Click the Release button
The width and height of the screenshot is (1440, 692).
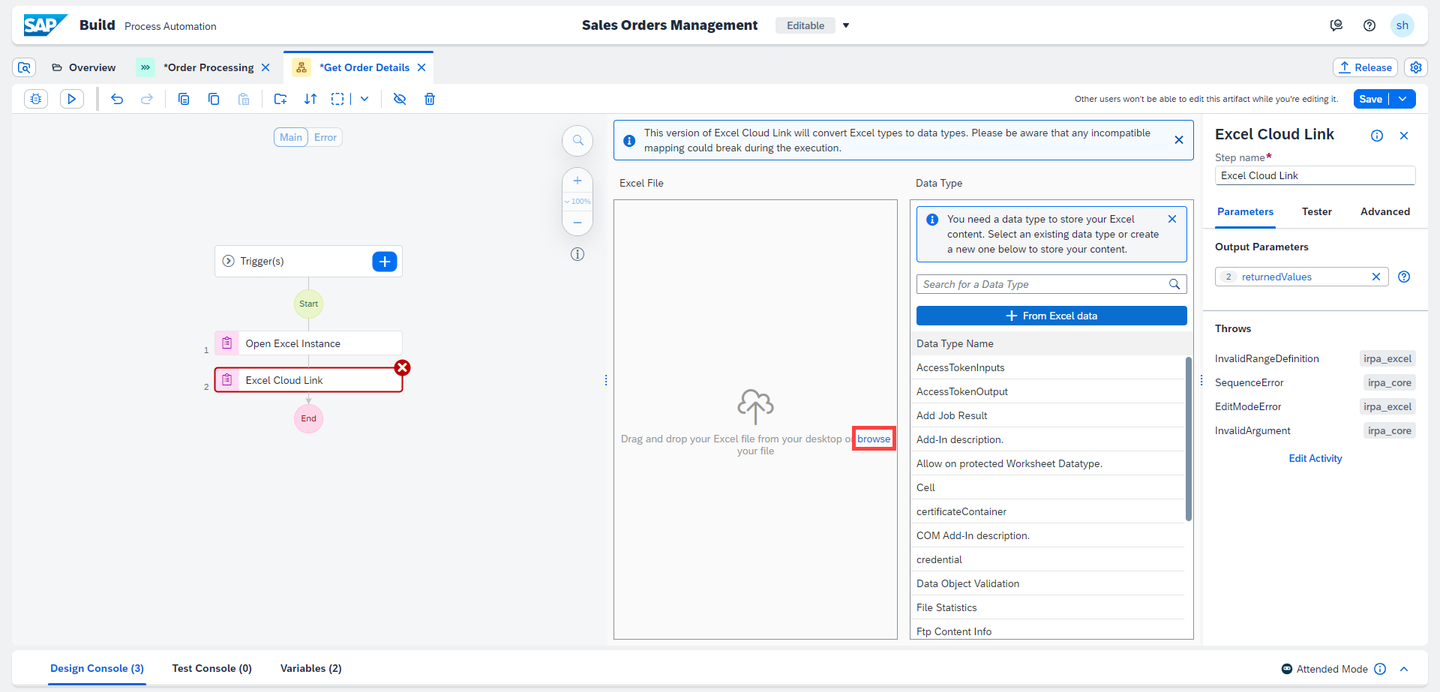1365,67
